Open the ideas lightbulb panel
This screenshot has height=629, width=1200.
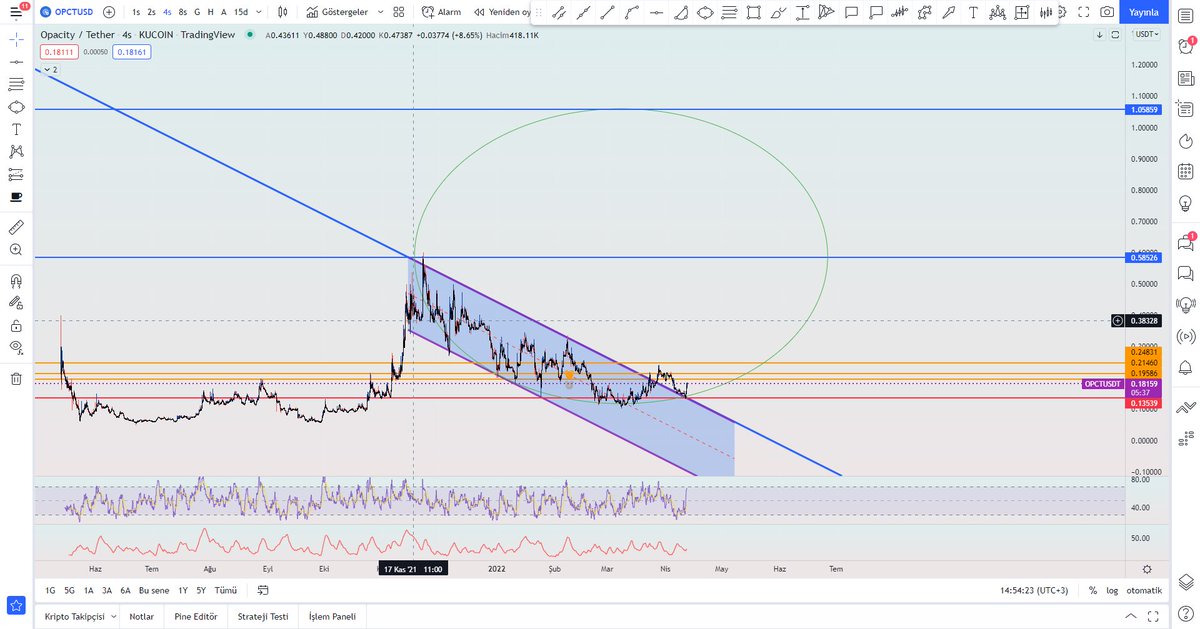click(x=1185, y=204)
